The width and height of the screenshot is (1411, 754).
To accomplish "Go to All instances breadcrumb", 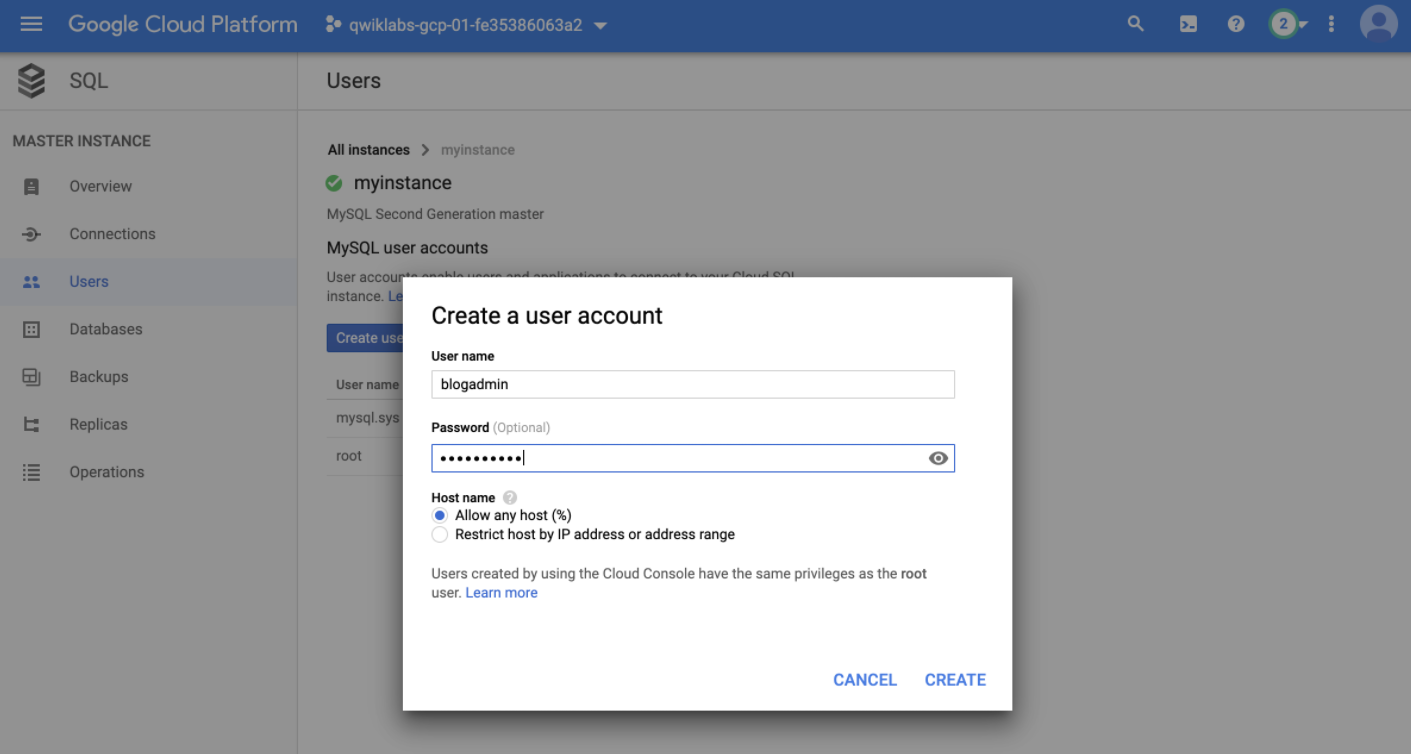I will click(369, 150).
